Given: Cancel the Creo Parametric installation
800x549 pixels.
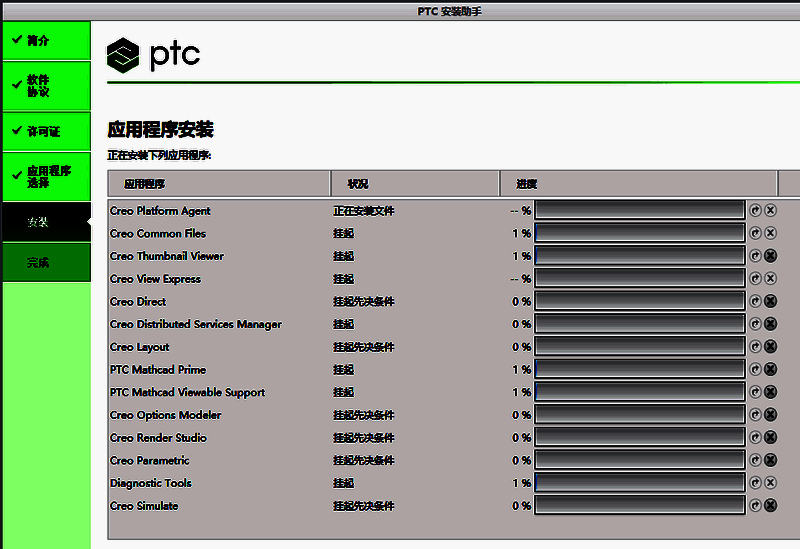Looking at the screenshot, I should click(770, 461).
